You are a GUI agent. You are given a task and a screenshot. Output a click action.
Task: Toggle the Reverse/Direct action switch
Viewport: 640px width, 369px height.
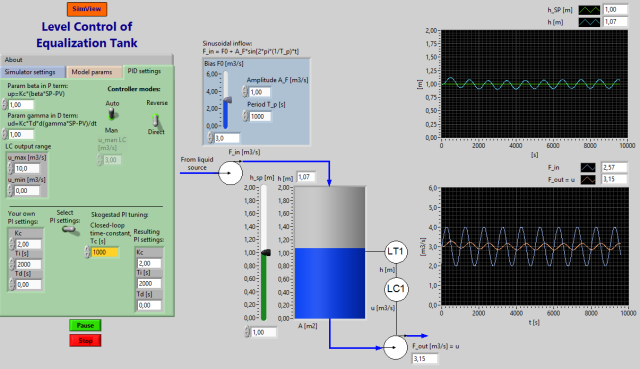(x=156, y=120)
